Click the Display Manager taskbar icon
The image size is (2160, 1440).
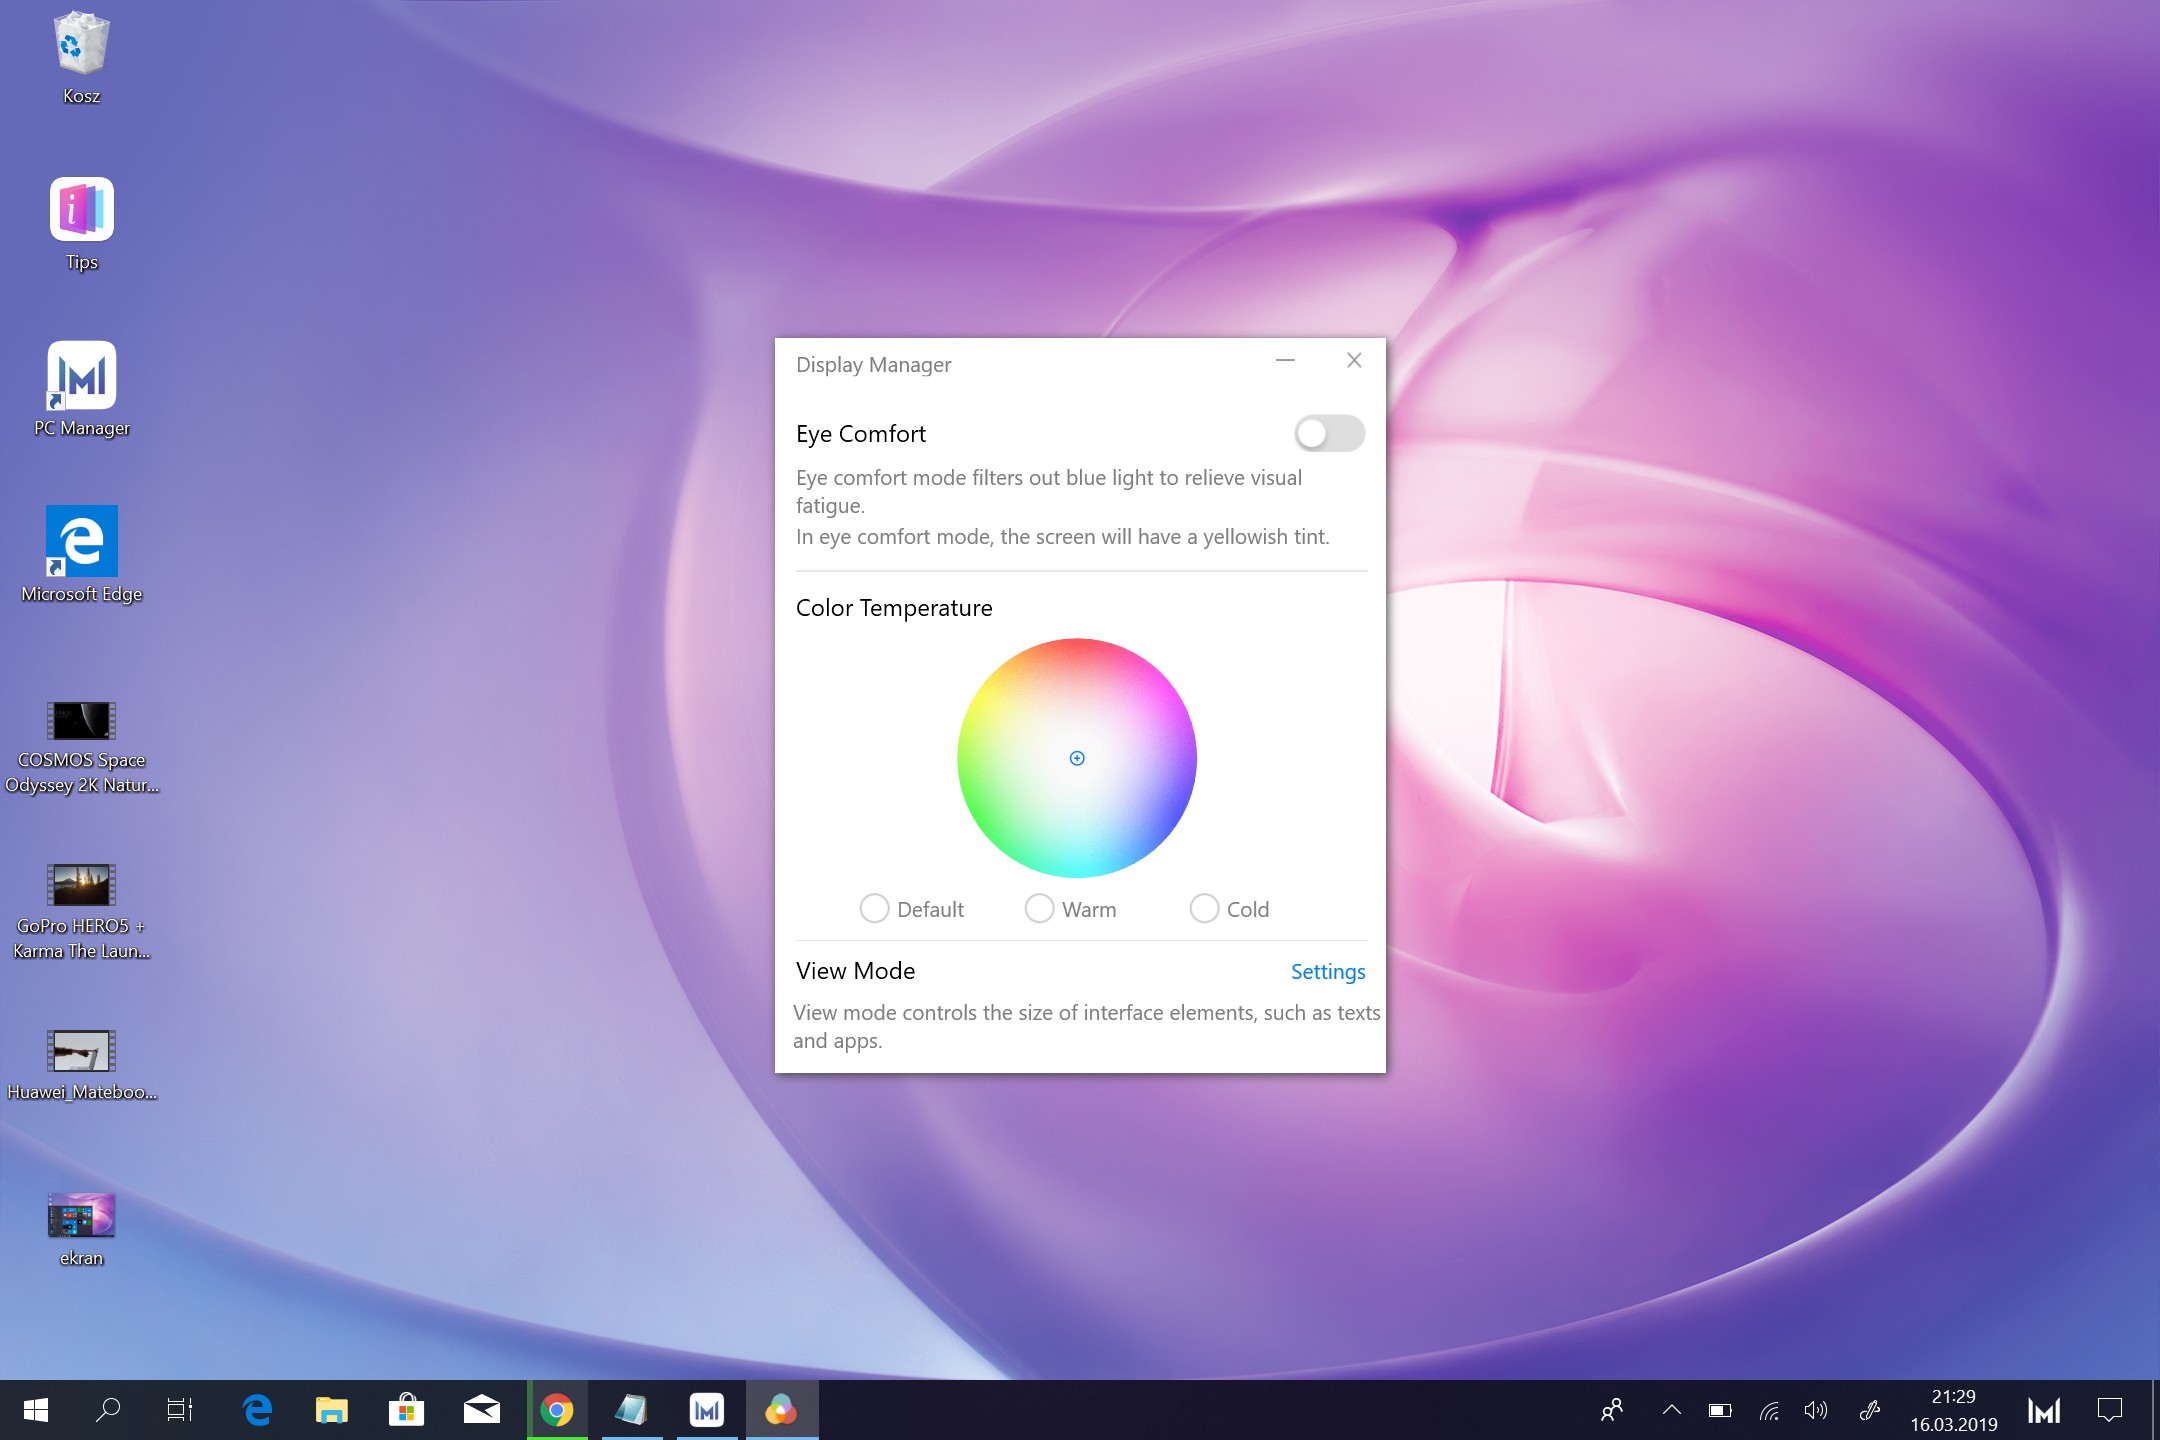point(782,1410)
